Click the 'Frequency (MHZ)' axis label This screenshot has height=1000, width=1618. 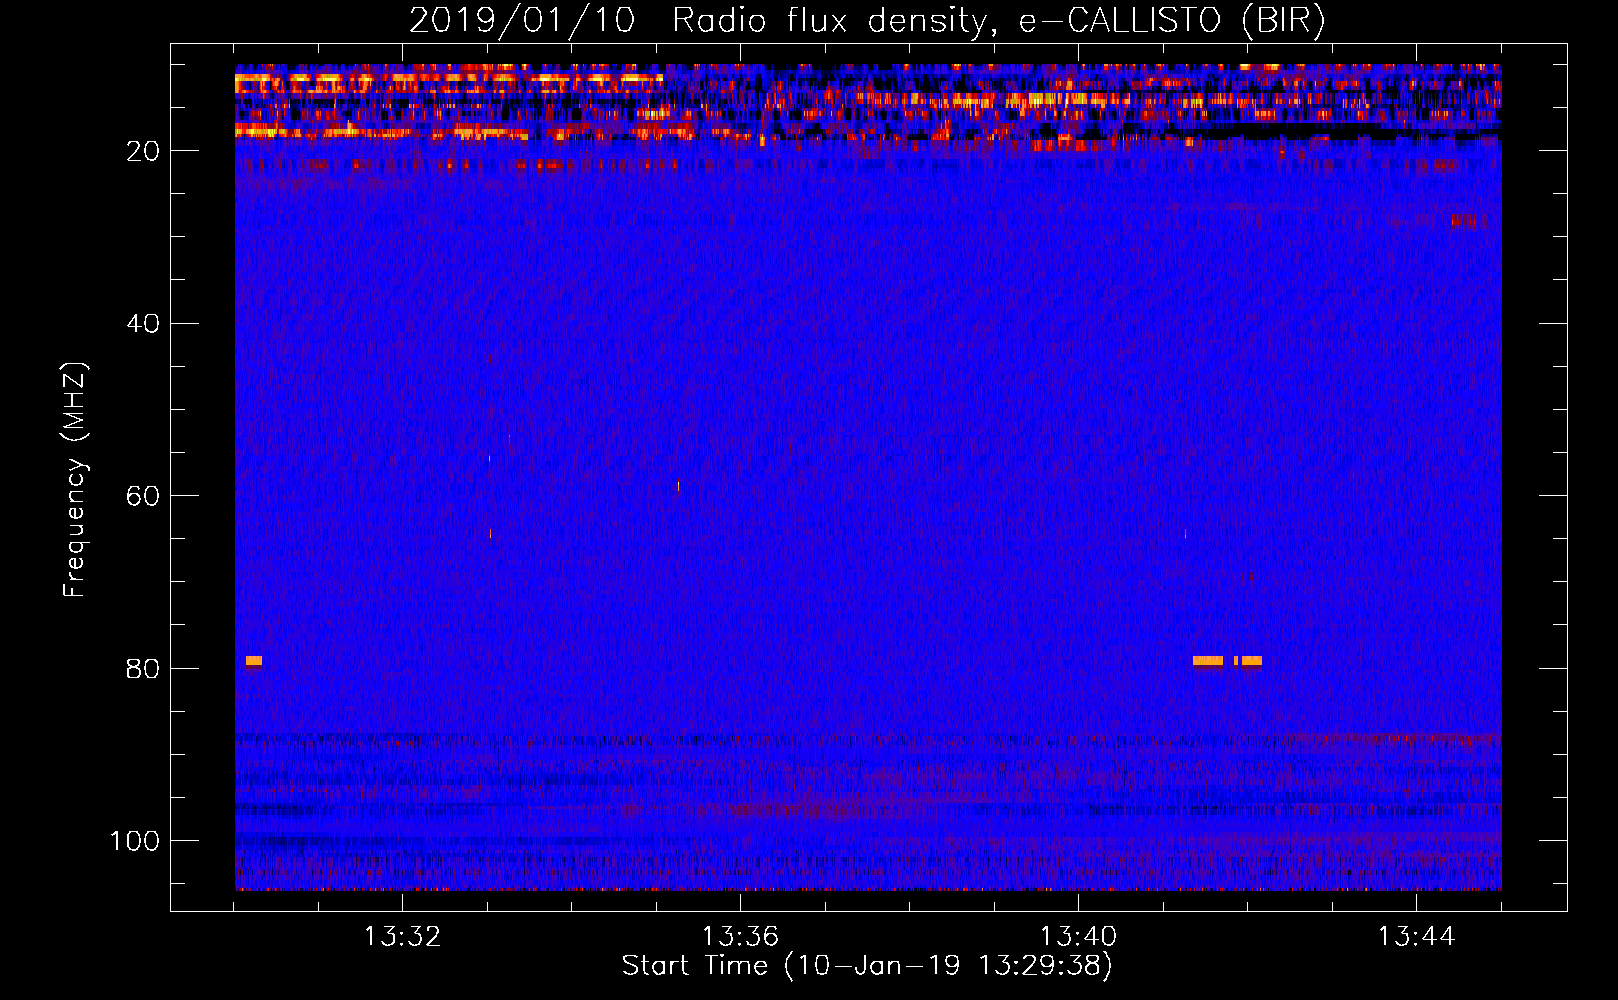[75, 480]
